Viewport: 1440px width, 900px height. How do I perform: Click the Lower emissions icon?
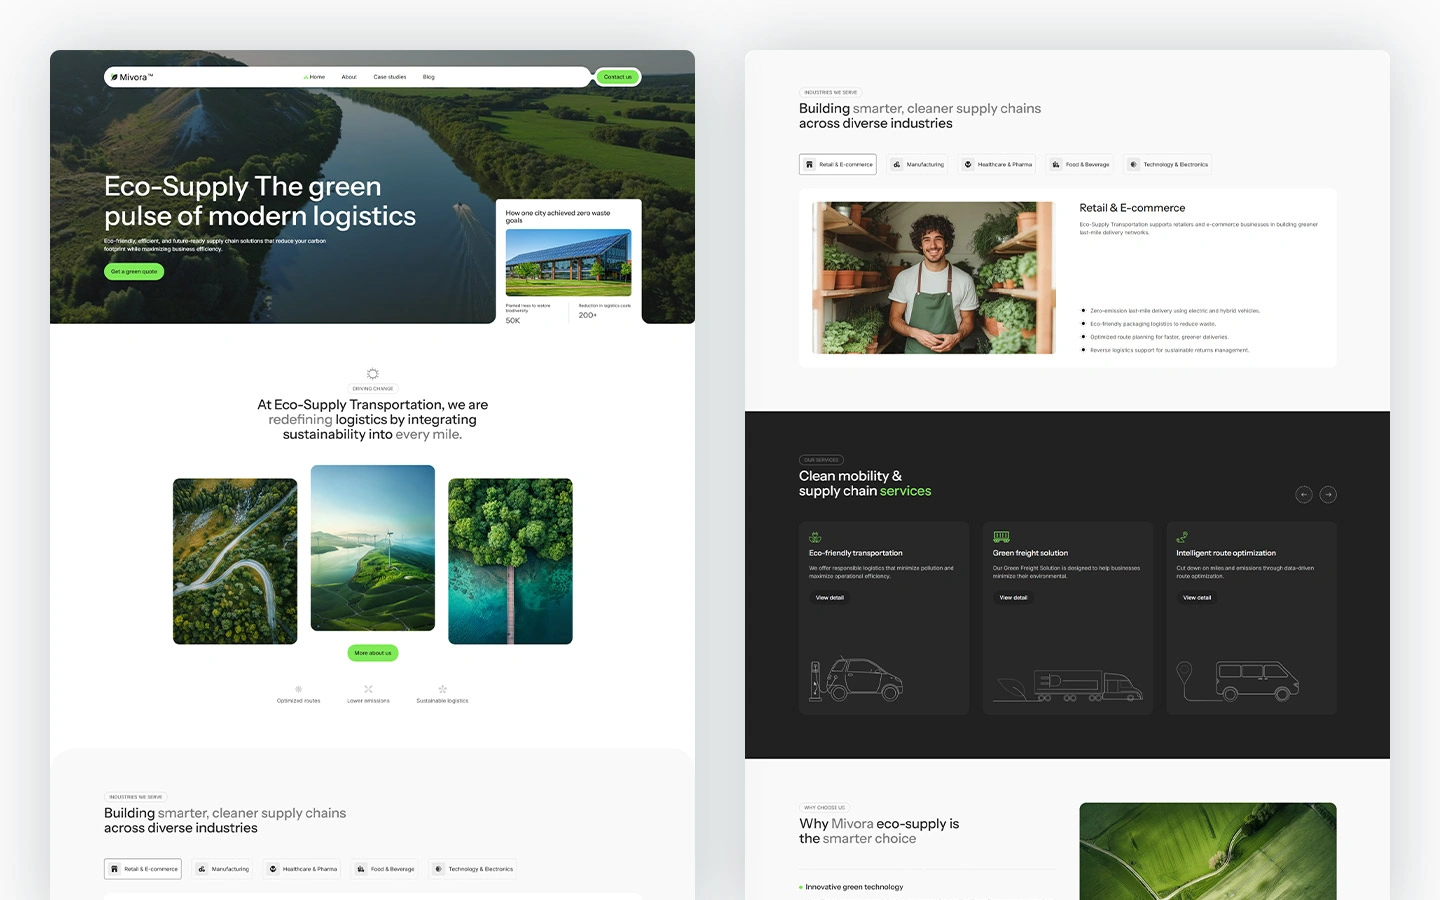pos(368,689)
